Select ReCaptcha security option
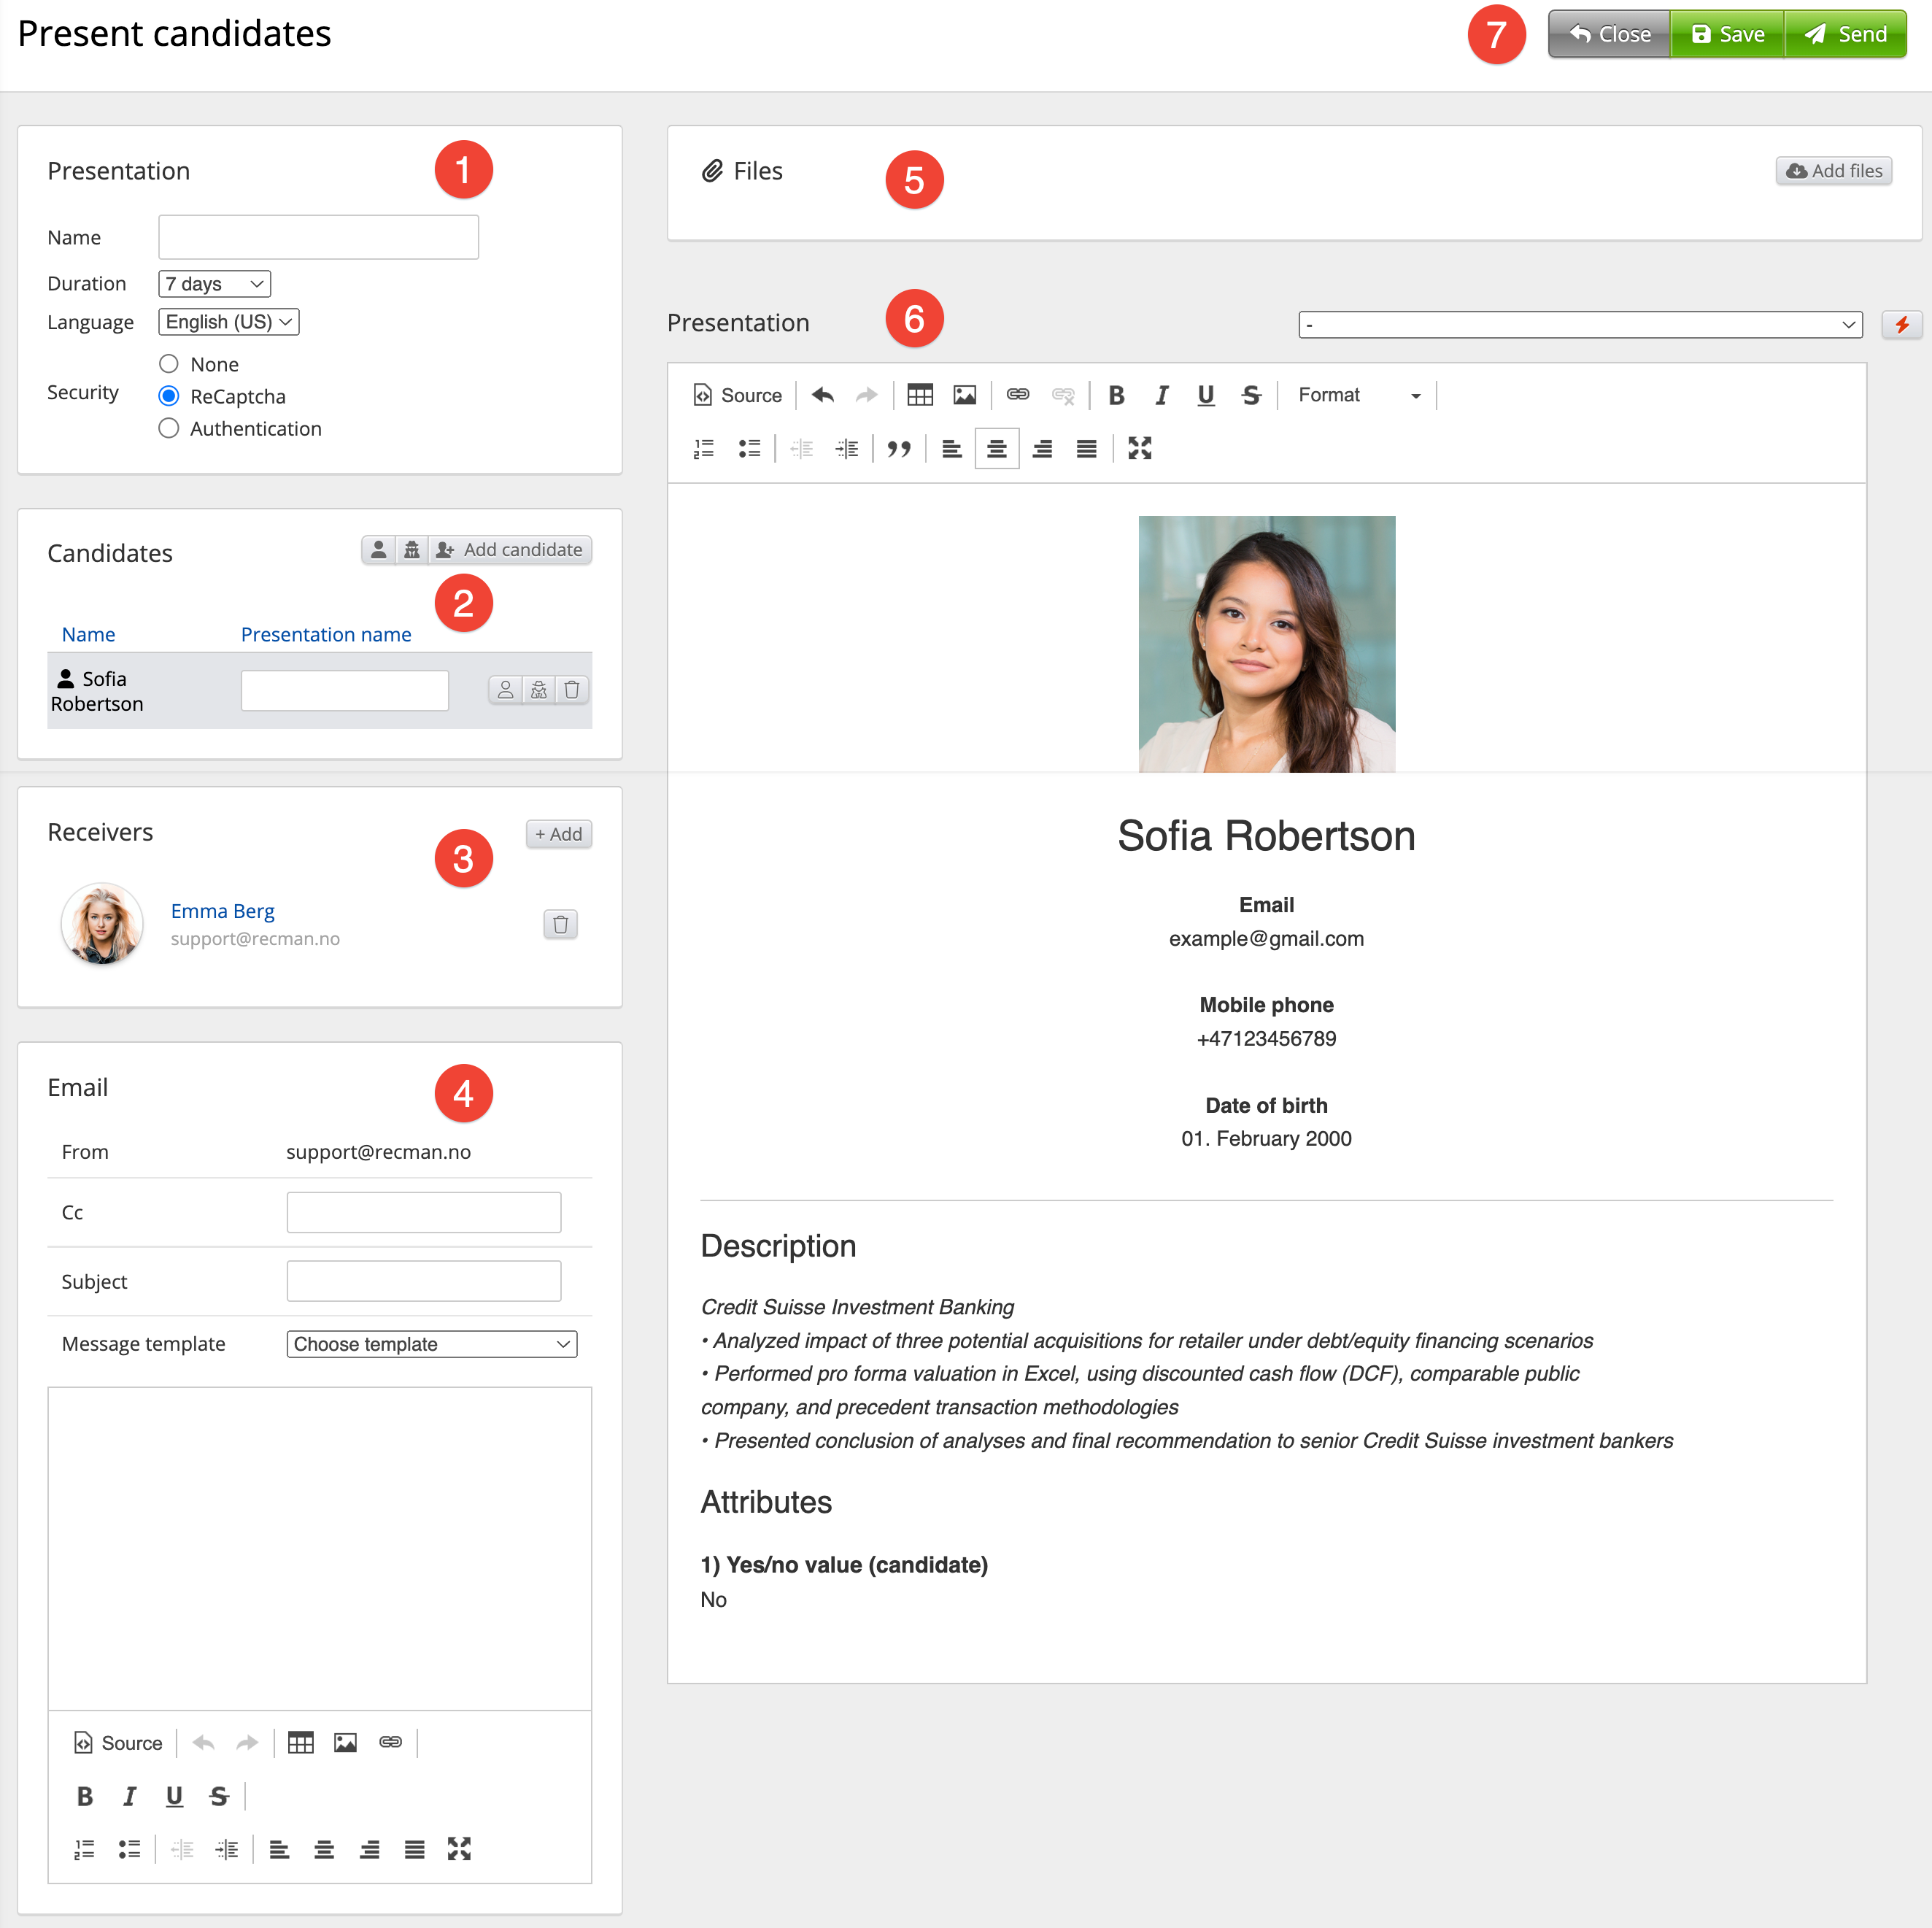This screenshot has width=1932, height=1928. (169, 396)
